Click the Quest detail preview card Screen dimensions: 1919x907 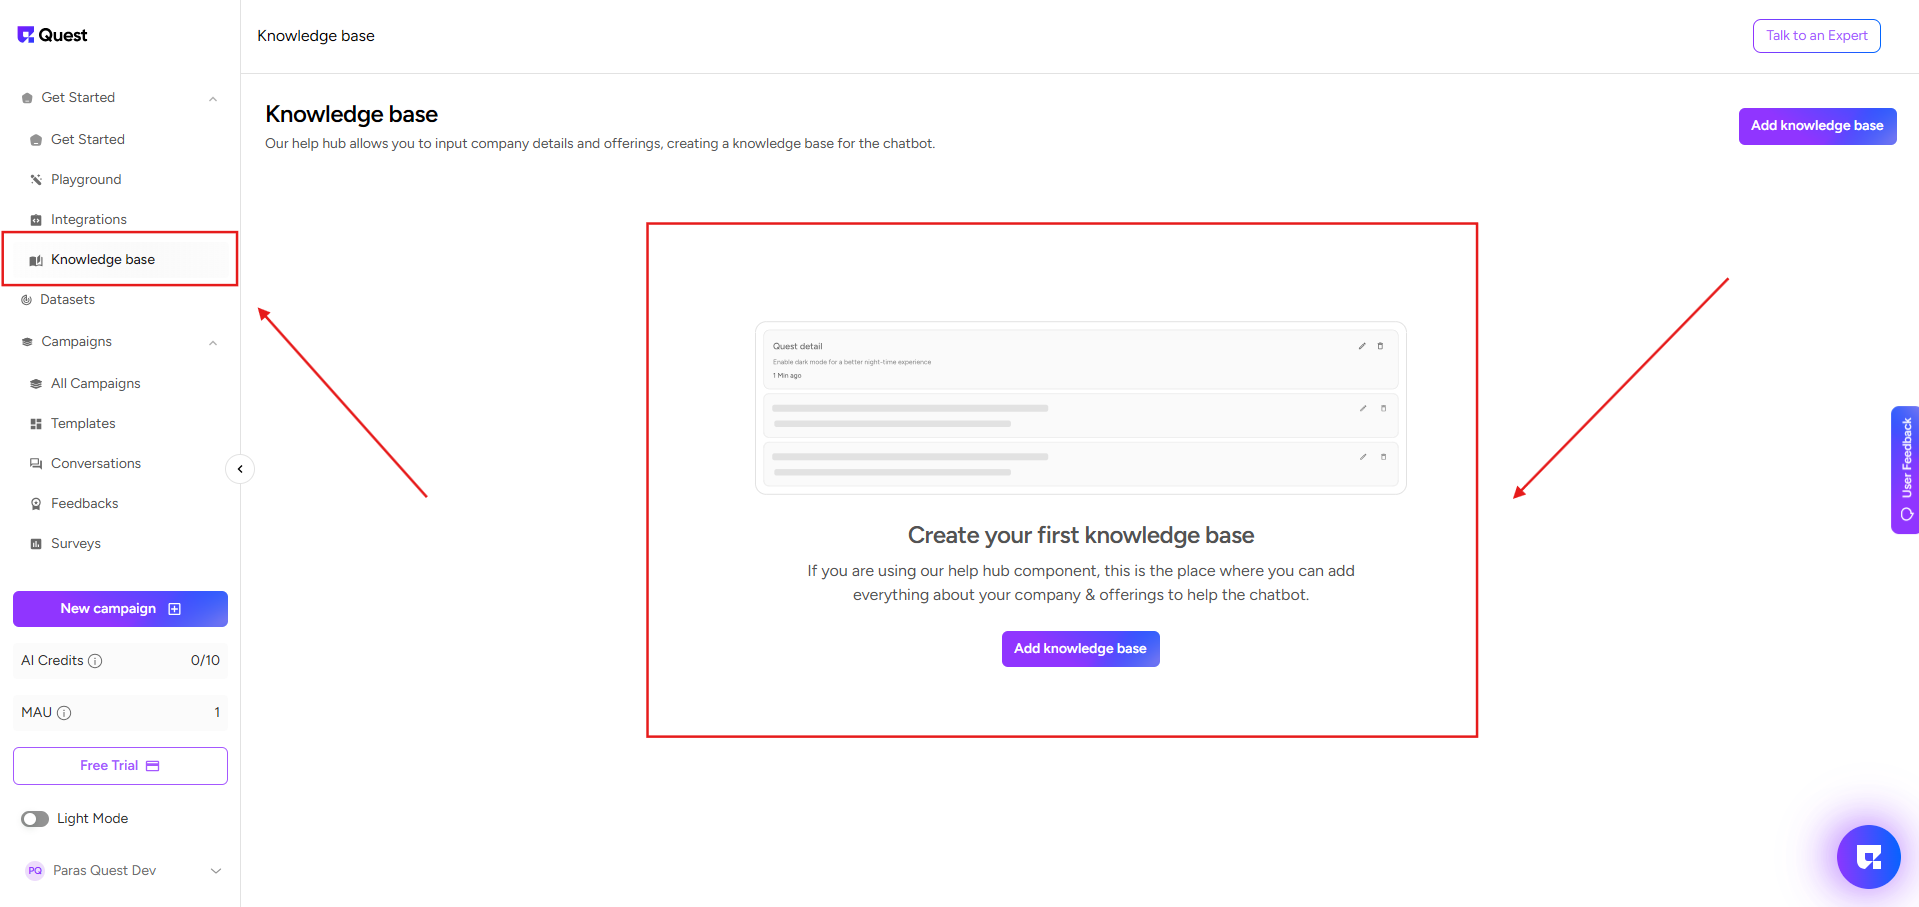click(x=1080, y=359)
